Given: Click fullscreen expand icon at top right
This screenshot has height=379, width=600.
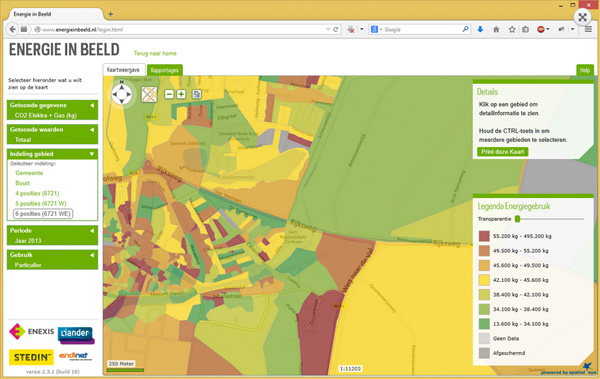Looking at the screenshot, I should pyautogui.click(x=582, y=17).
